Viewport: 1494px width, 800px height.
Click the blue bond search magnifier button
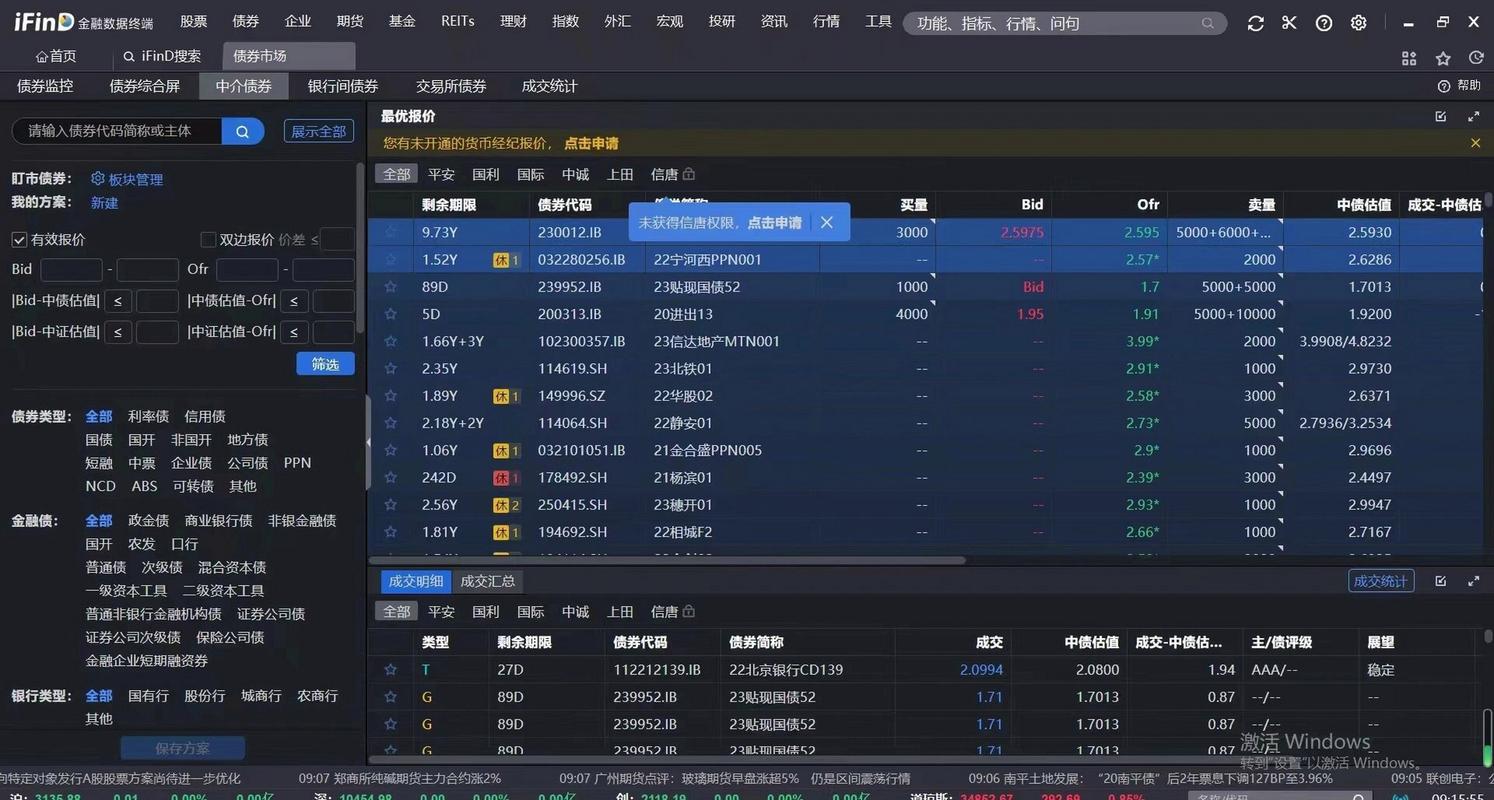(243, 131)
